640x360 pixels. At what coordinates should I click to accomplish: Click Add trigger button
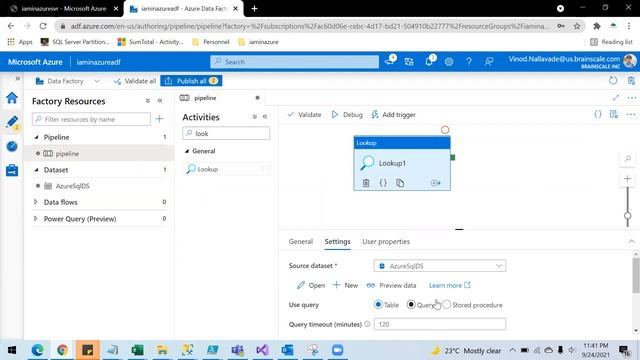pyautogui.click(x=393, y=115)
